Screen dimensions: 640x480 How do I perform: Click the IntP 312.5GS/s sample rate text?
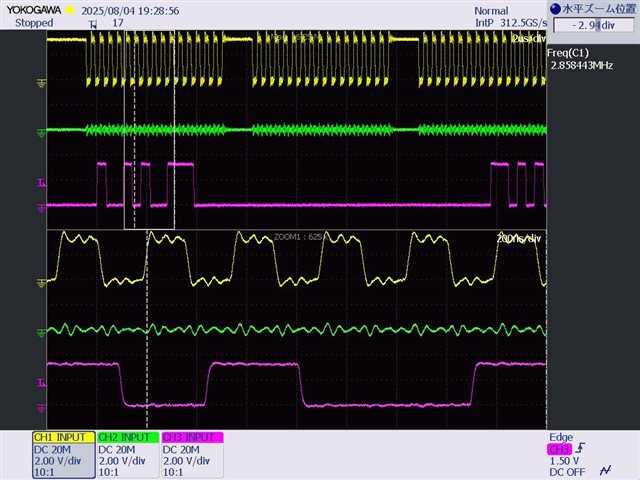click(511, 23)
